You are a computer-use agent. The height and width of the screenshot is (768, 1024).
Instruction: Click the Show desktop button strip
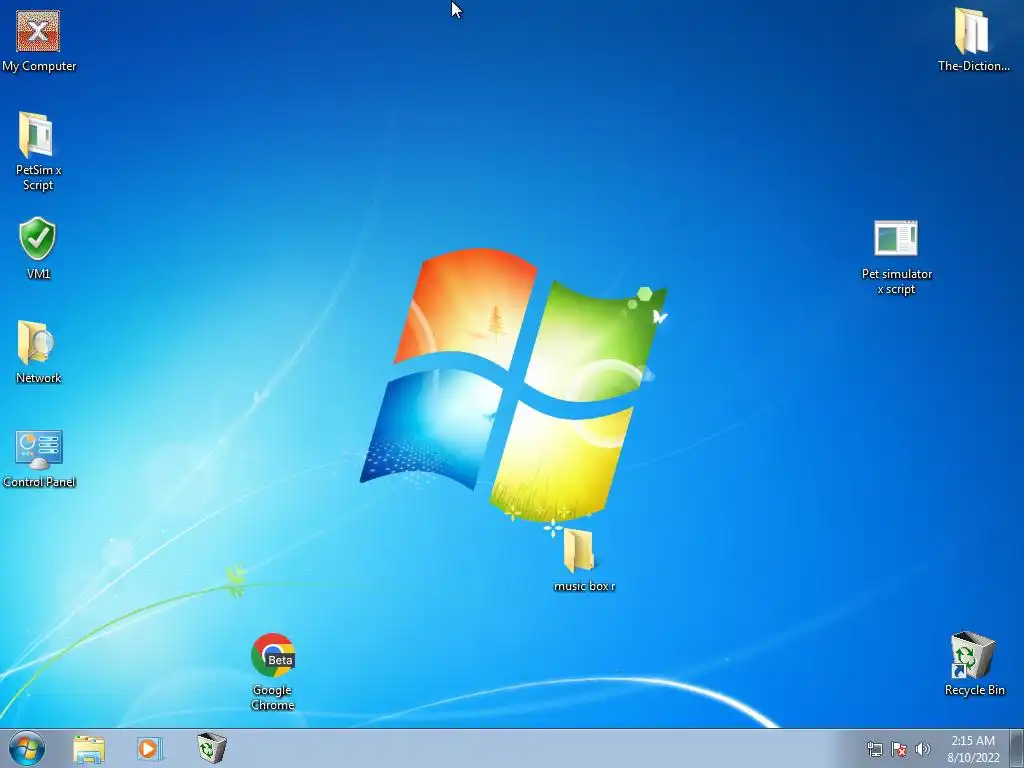(1017, 748)
